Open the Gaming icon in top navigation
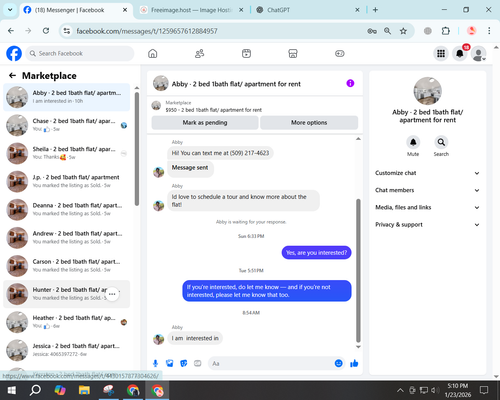The height and width of the screenshot is (400, 500). click(x=340, y=53)
